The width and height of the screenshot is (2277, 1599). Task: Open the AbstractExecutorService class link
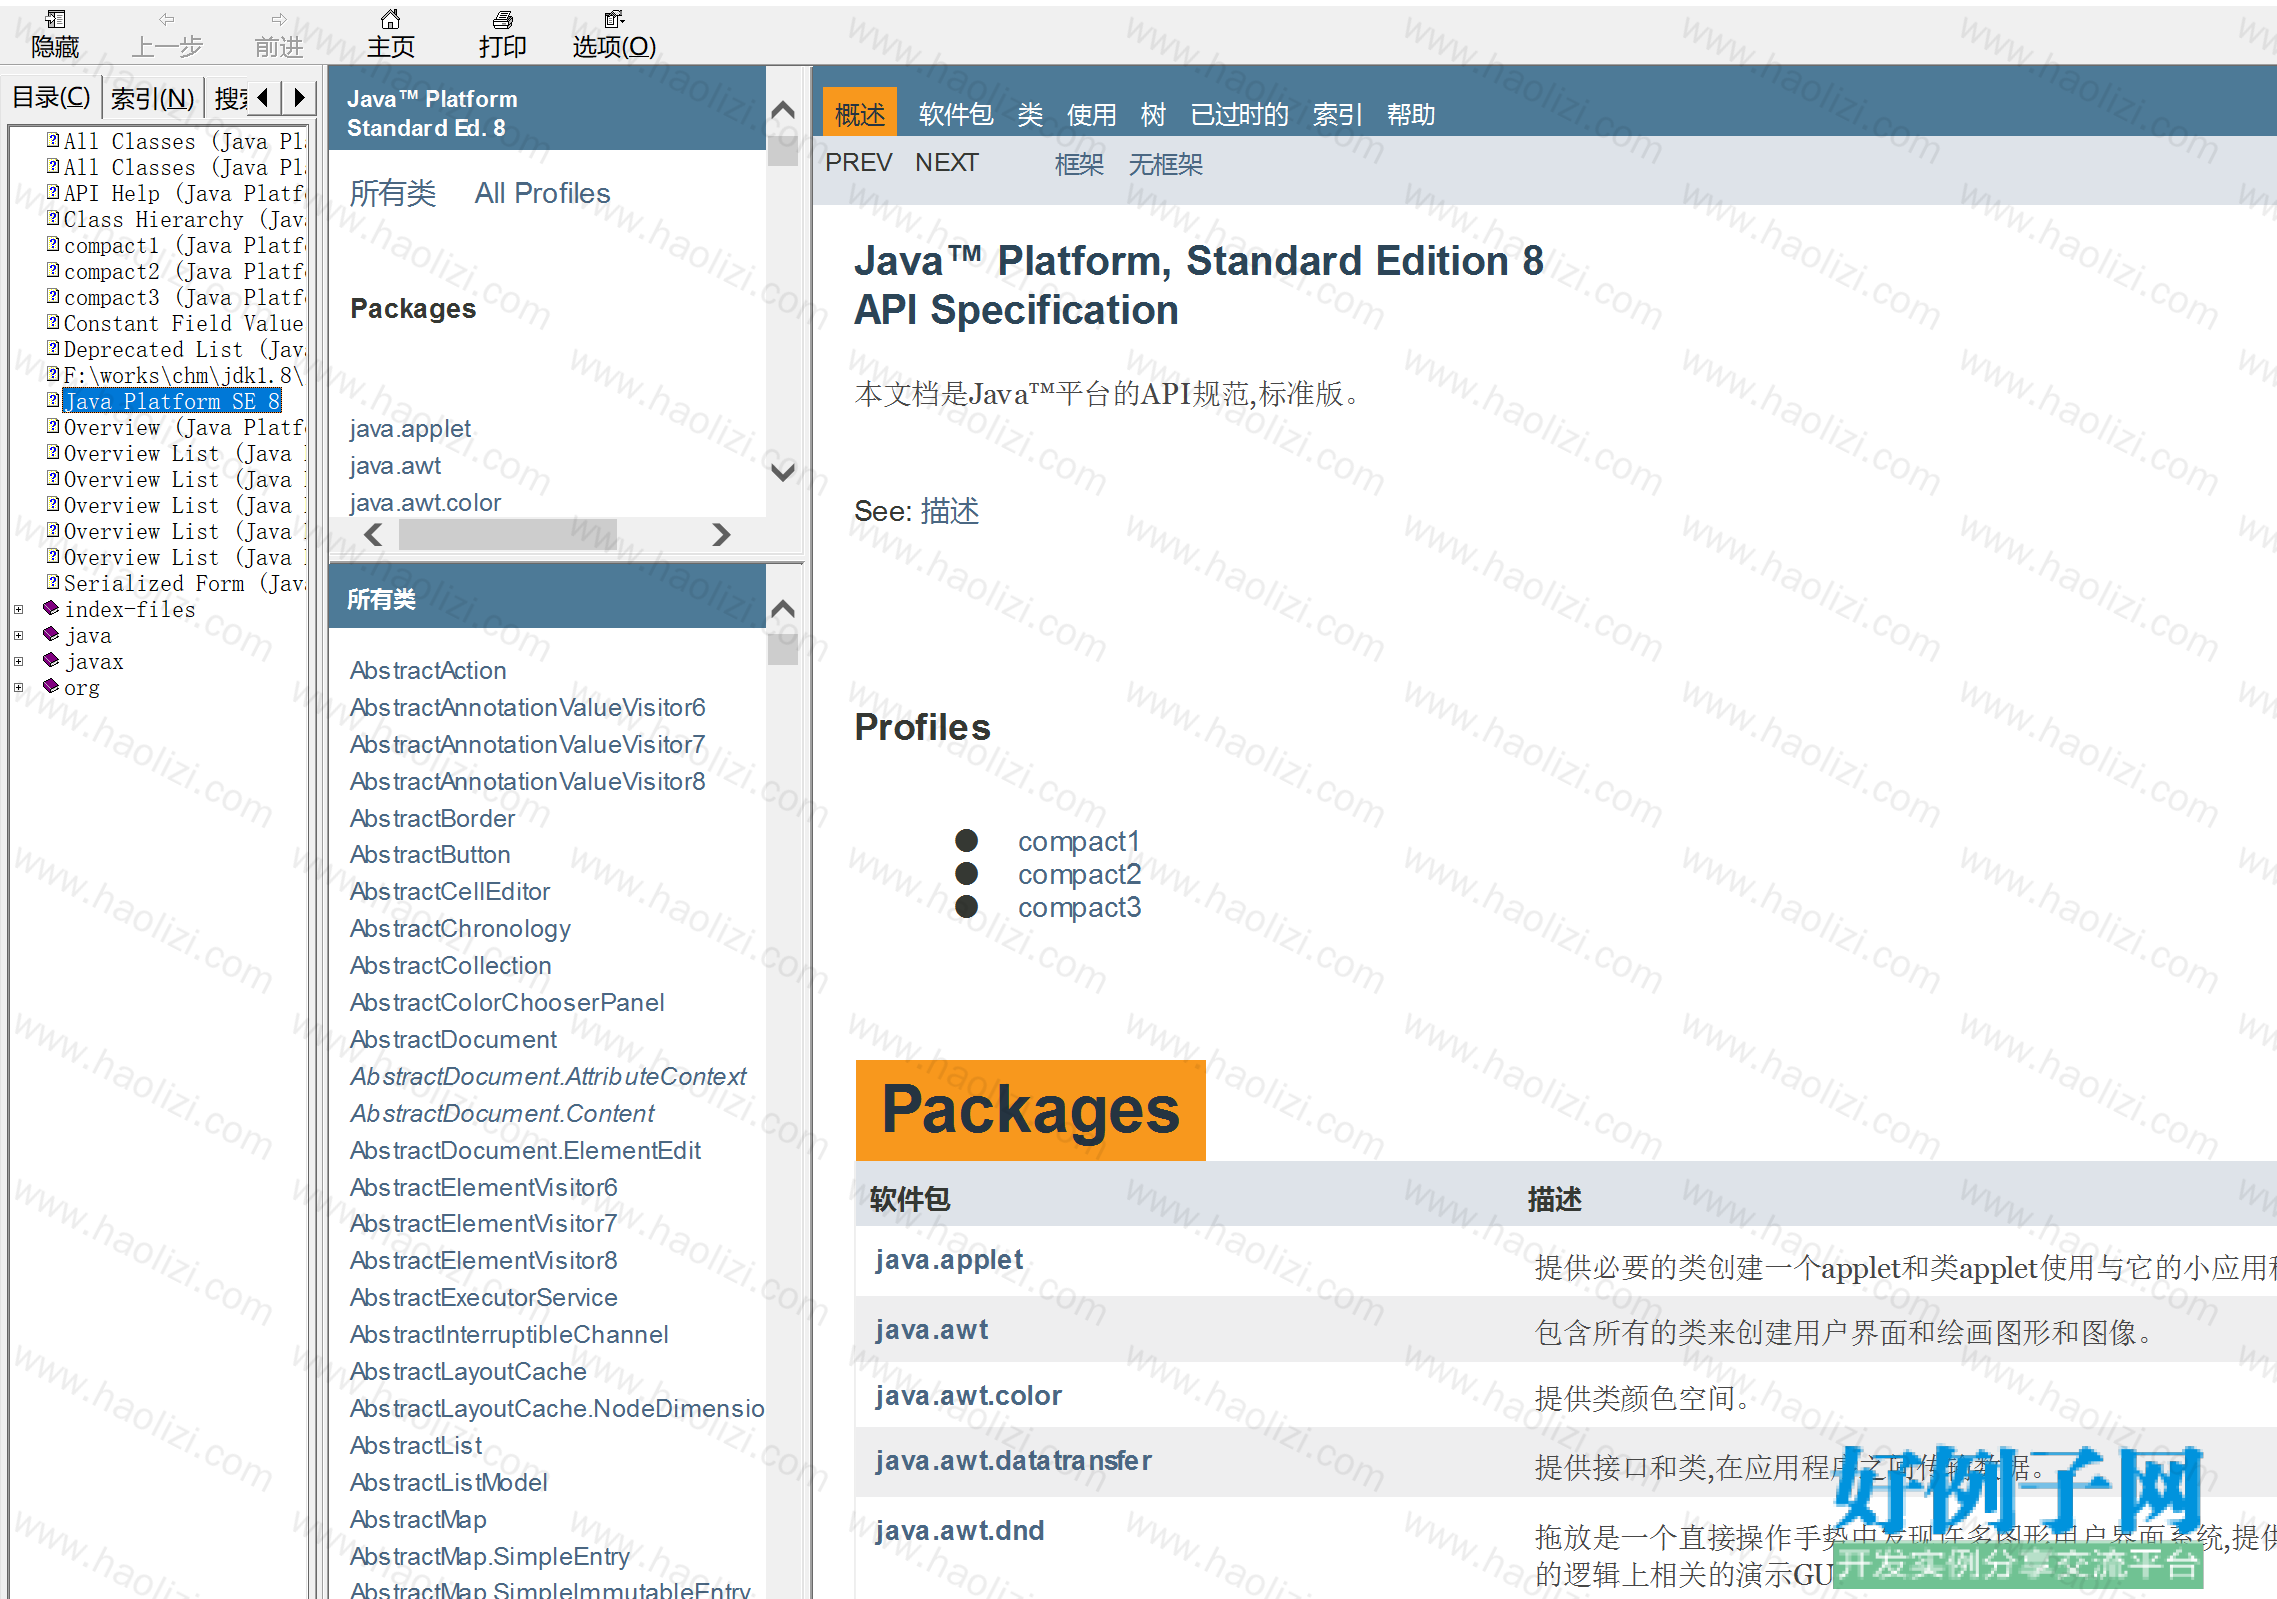(483, 1297)
